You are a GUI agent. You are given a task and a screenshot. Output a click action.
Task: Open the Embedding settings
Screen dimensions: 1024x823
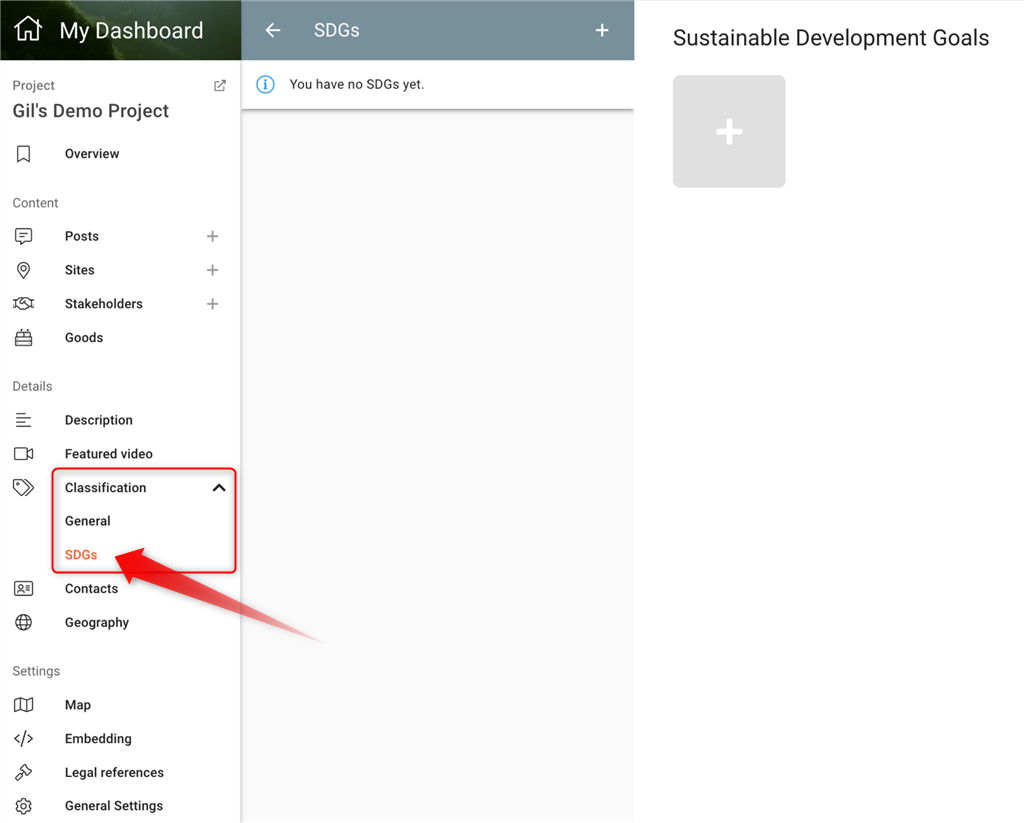click(x=98, y=739)
